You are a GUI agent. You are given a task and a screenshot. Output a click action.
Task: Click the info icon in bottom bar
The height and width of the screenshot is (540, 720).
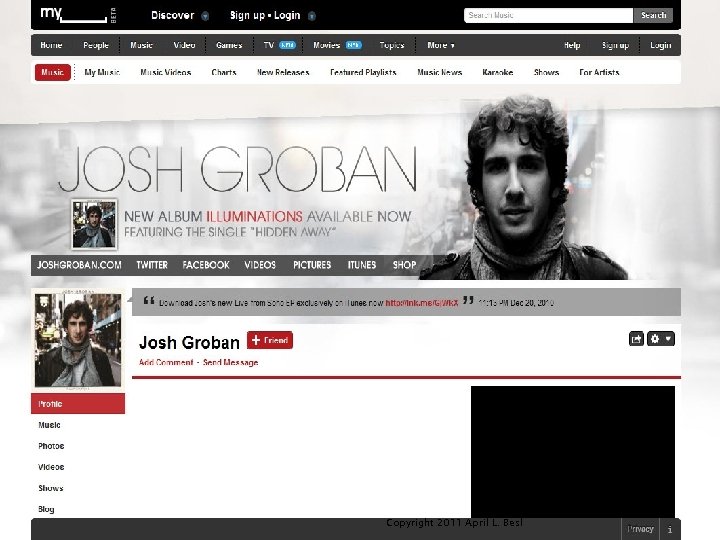(x=670, y=529)
